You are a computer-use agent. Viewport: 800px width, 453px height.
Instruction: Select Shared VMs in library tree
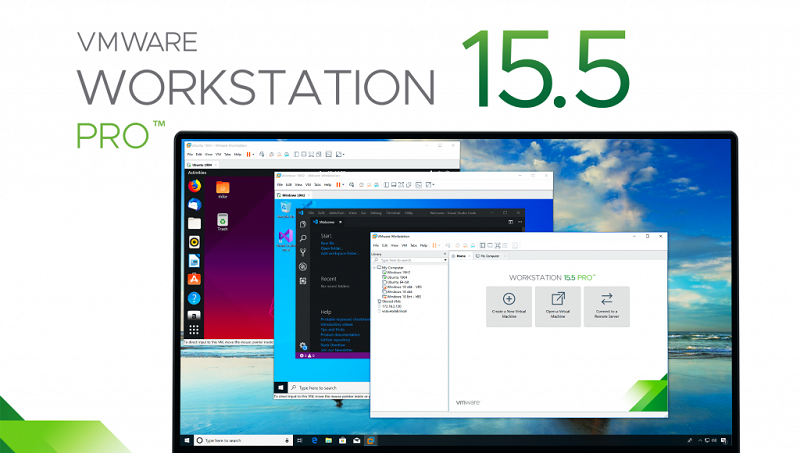[390, 301]
